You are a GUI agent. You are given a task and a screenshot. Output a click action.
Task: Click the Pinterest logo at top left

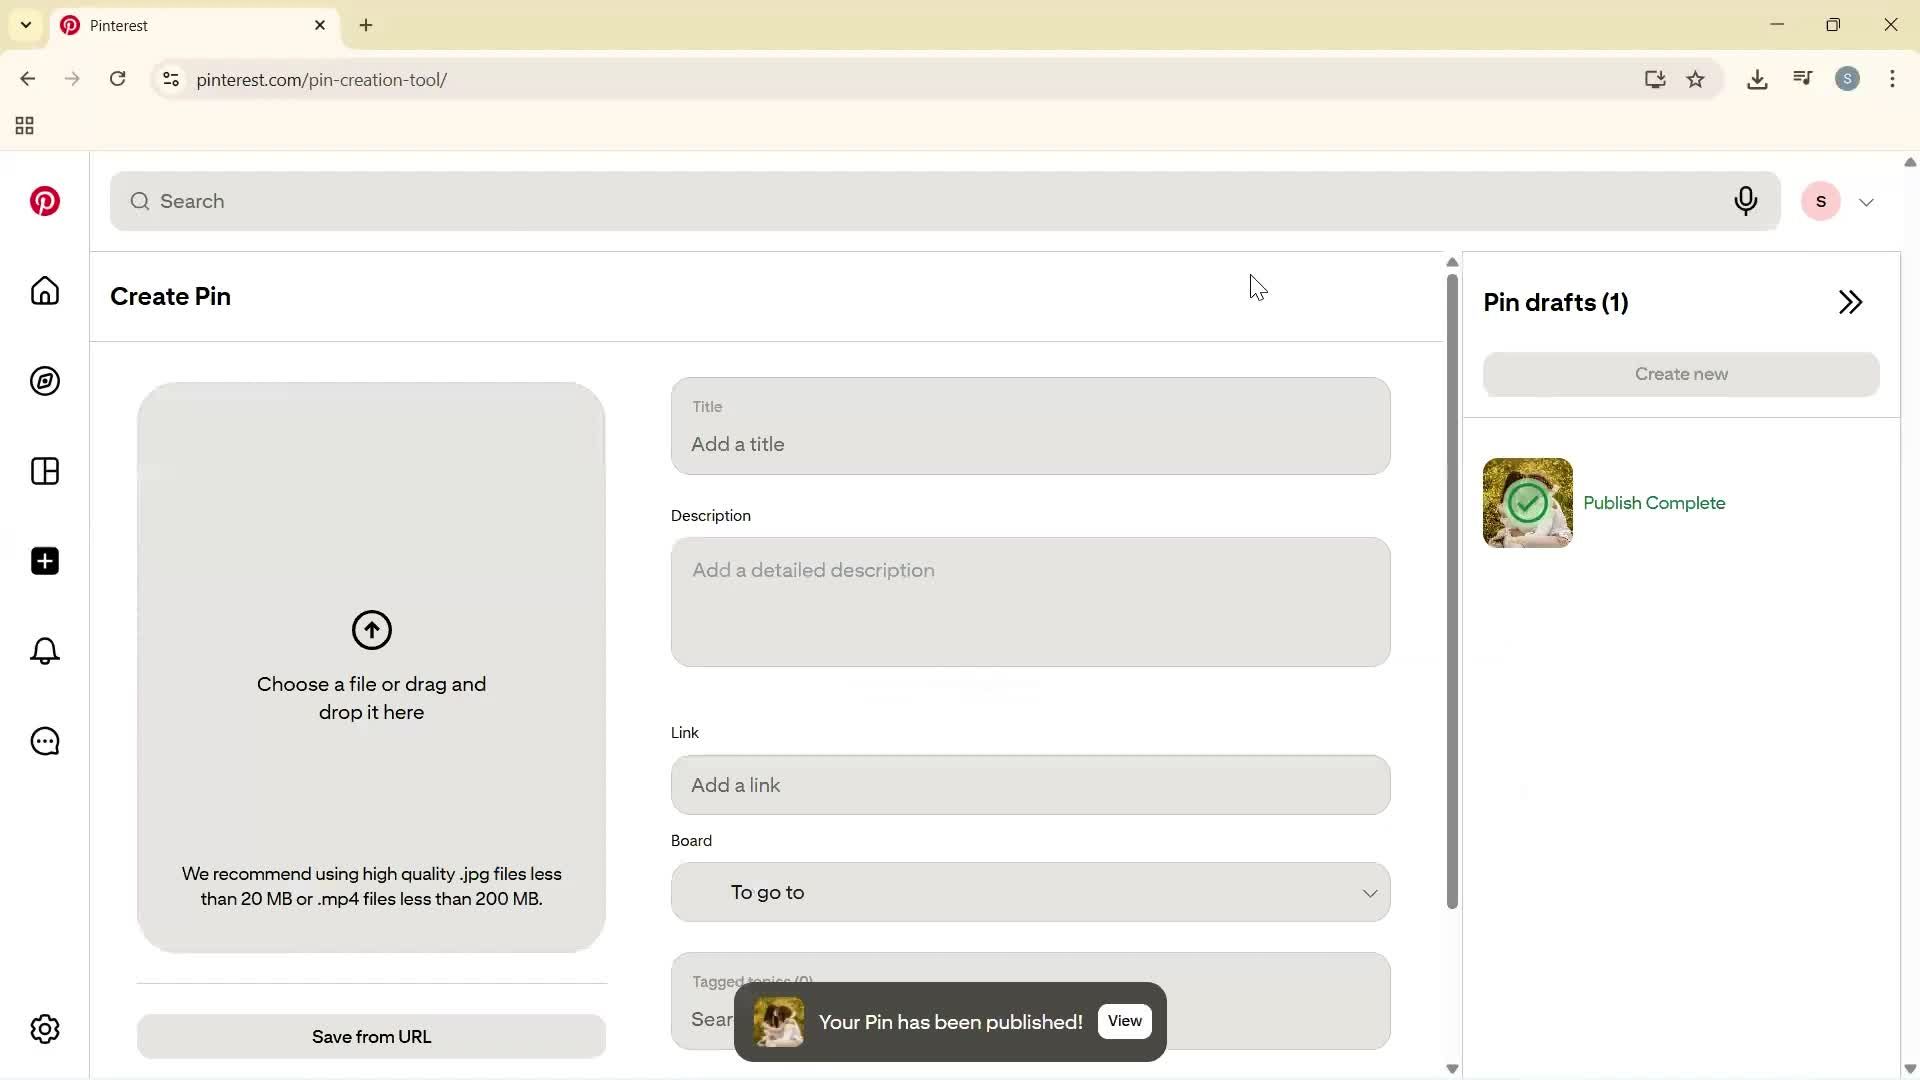(44, 201)
